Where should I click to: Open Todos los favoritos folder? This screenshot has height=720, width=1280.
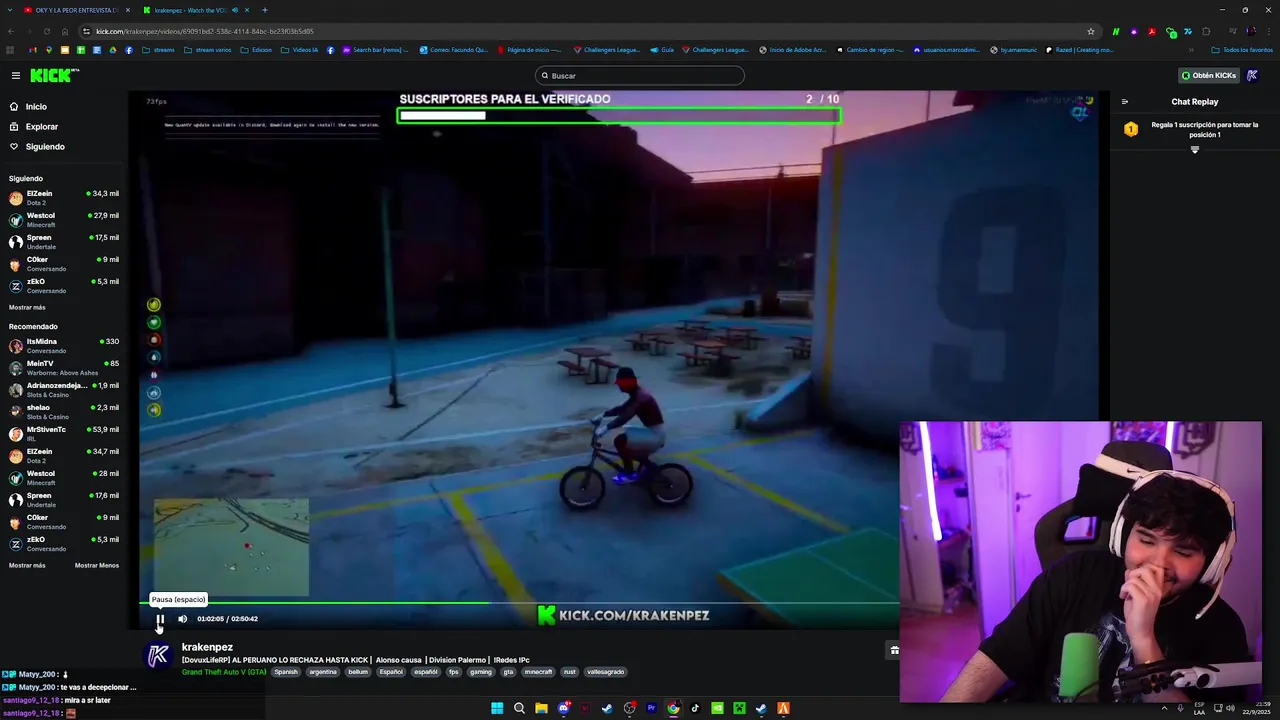tap(1241, 50)
